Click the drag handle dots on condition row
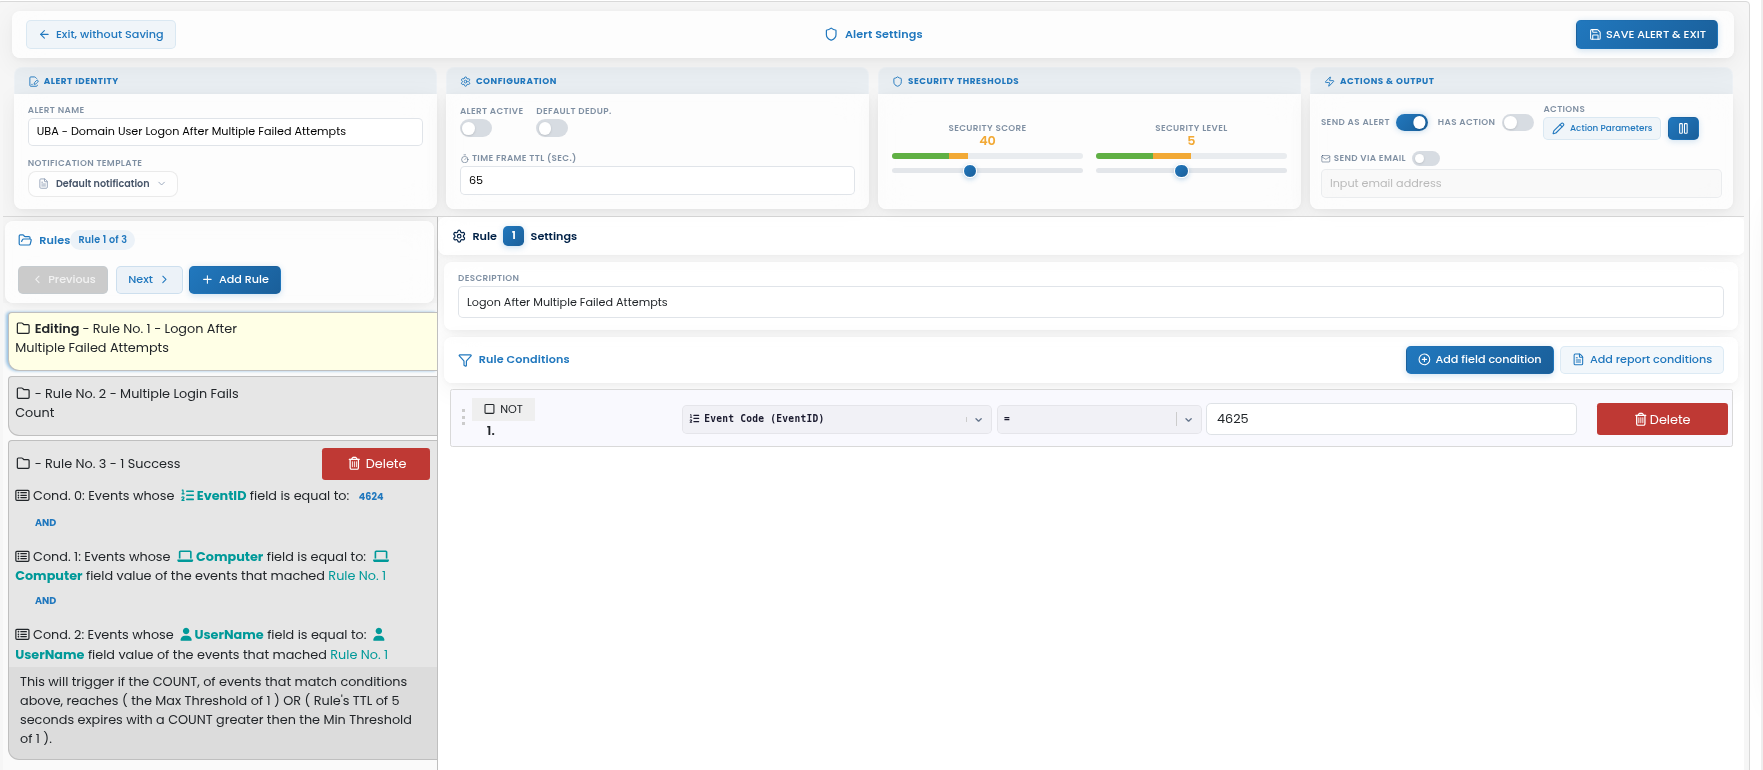The width and height of the screenshot is (1763, 770). pos(463,418)
